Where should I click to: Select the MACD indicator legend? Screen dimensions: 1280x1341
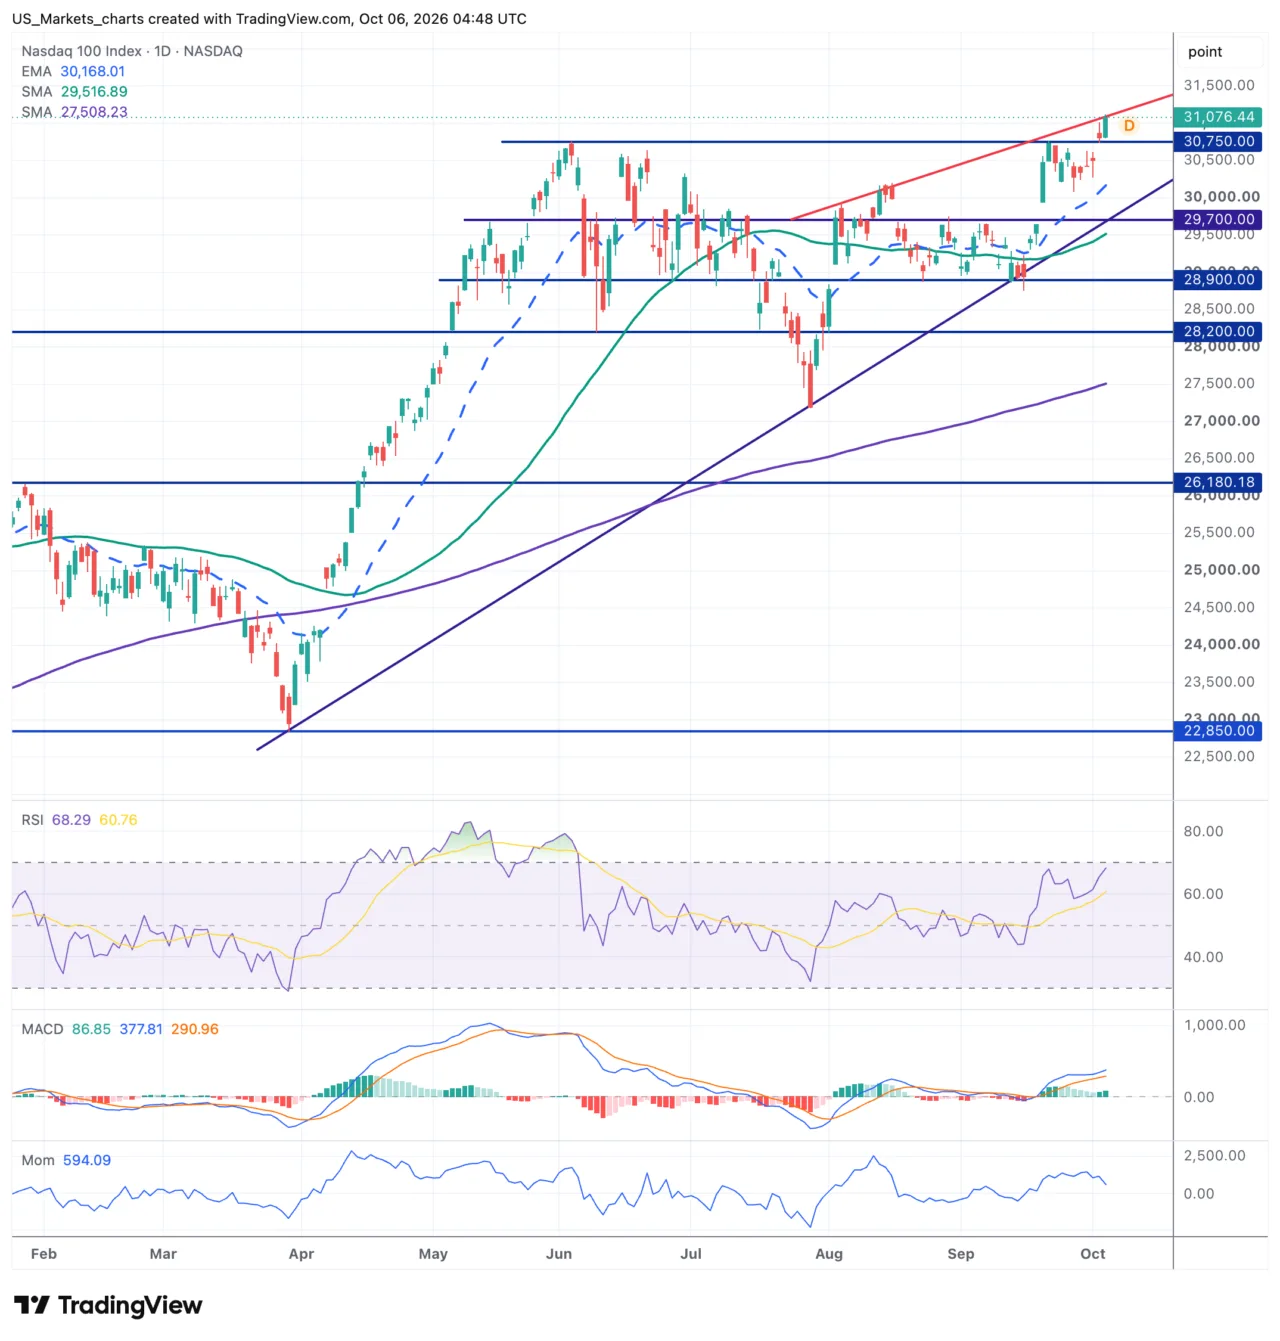click(120, 1029)
